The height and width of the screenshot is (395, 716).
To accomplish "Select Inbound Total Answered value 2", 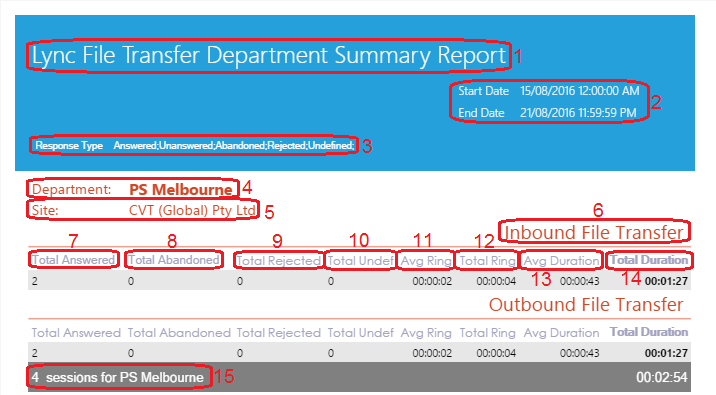I will click(x=35, y=281).
